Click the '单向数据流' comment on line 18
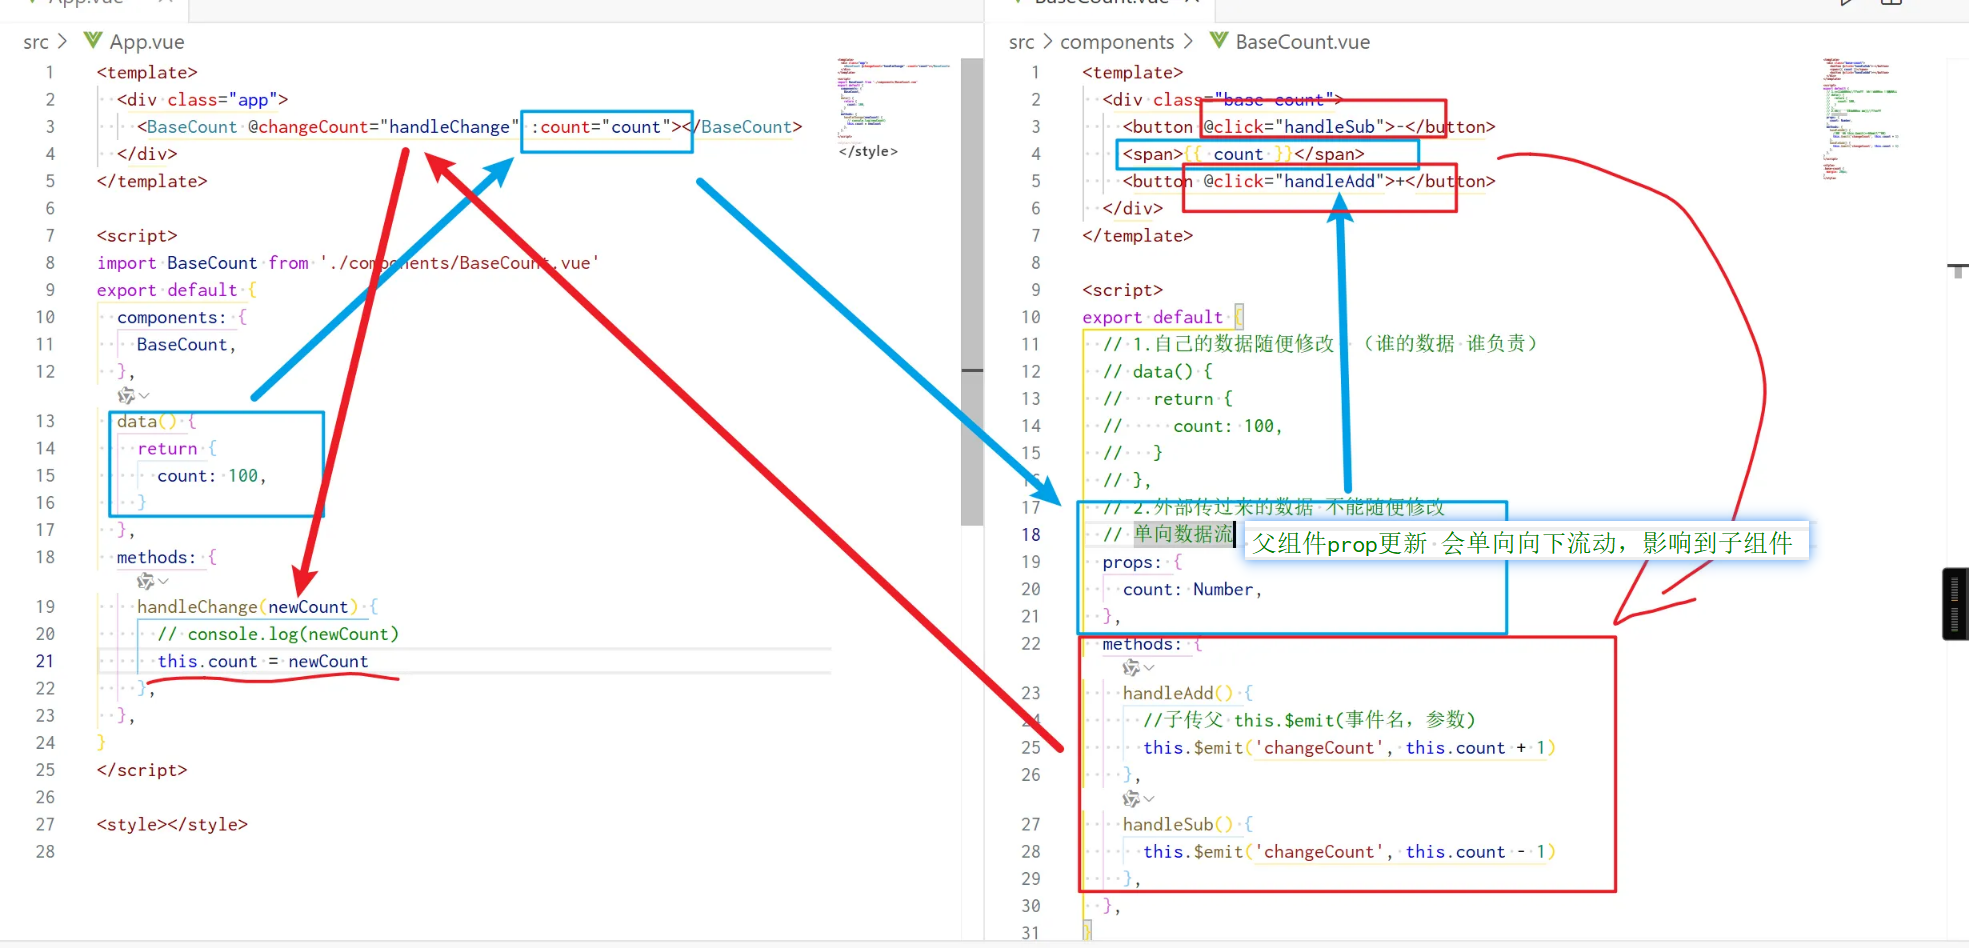Screen dimensions: 1969x948 pos(1183,534)
